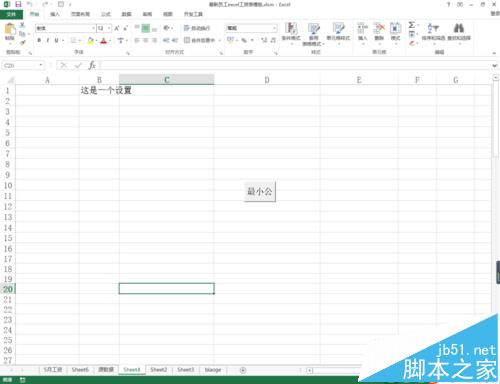Open the font name dropdown
Image resolution: width=500 pixels, height=384 pixels.
(x=93, y=28)
